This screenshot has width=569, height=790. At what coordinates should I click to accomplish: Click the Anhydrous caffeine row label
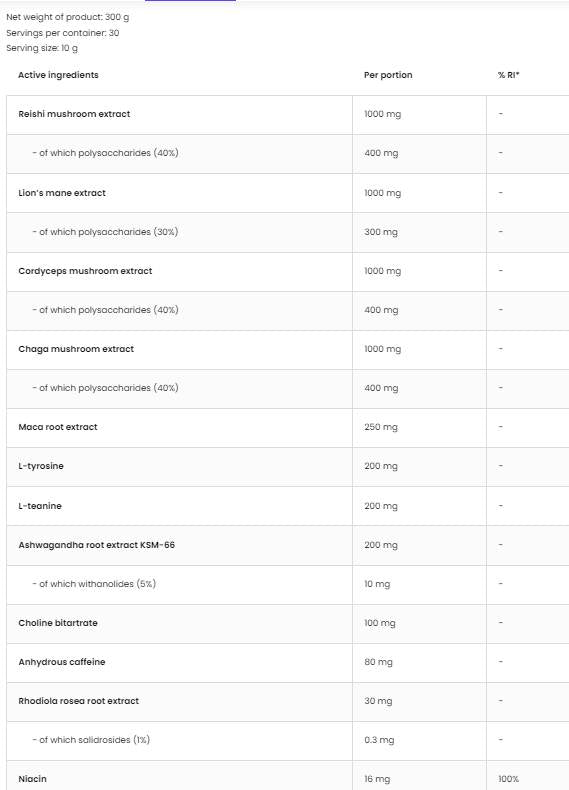coord(62,662)
